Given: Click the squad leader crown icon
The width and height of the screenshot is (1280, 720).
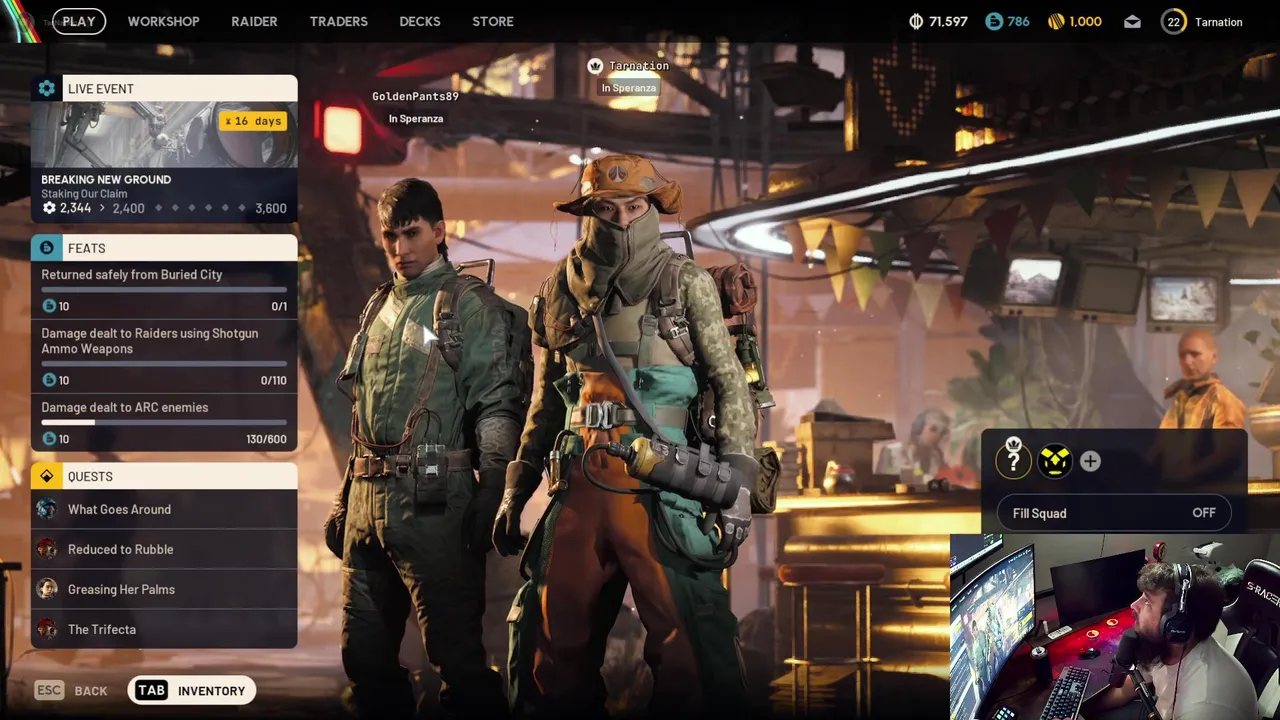Looking at the screenshot, I should coord(595,66).
